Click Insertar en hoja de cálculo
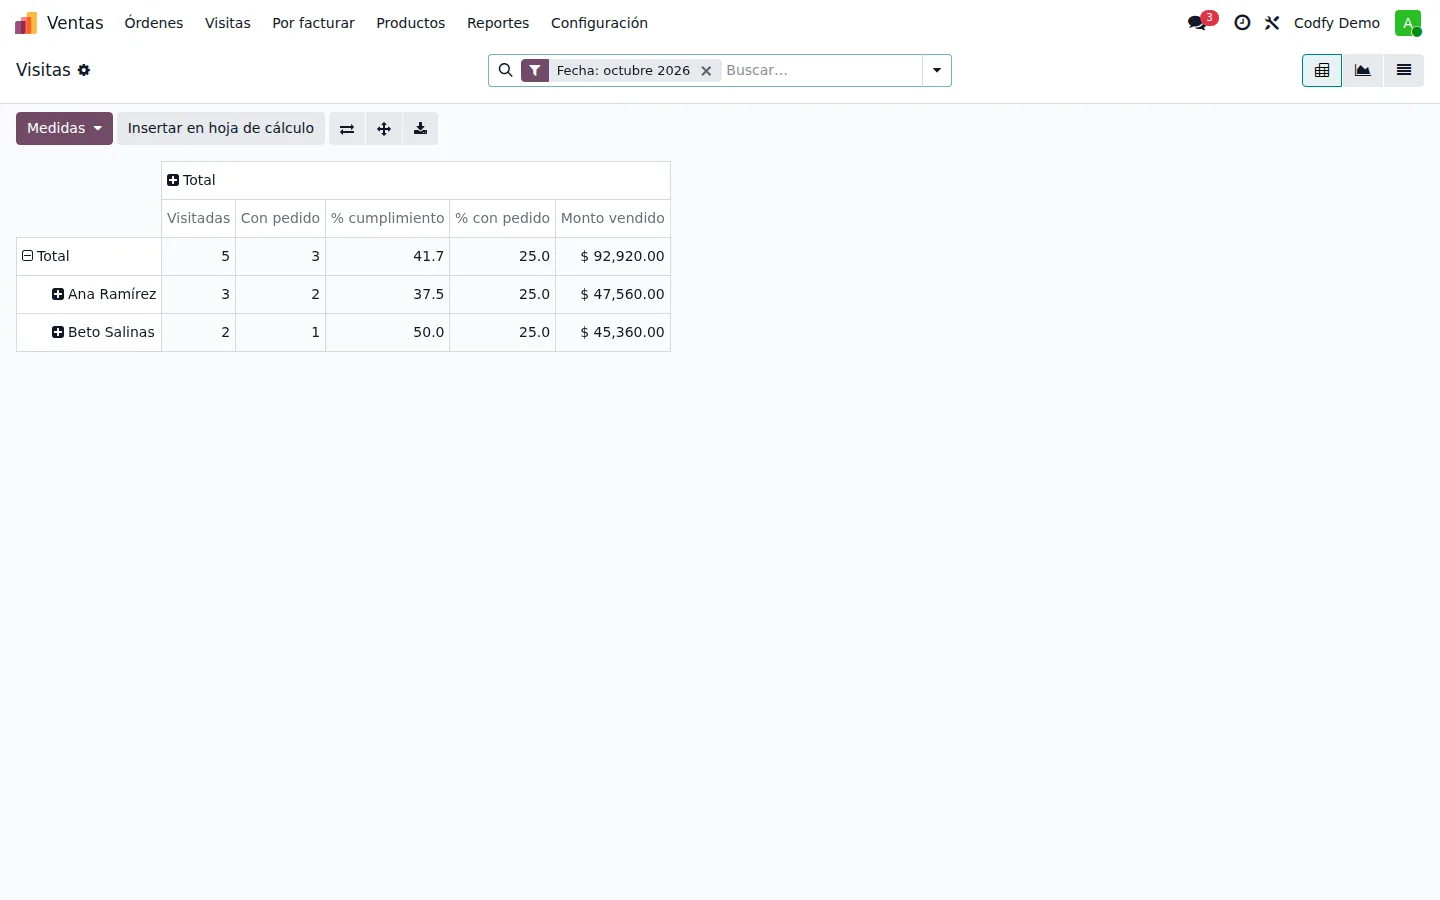The image size is (1440, 900). pos(221,129)
